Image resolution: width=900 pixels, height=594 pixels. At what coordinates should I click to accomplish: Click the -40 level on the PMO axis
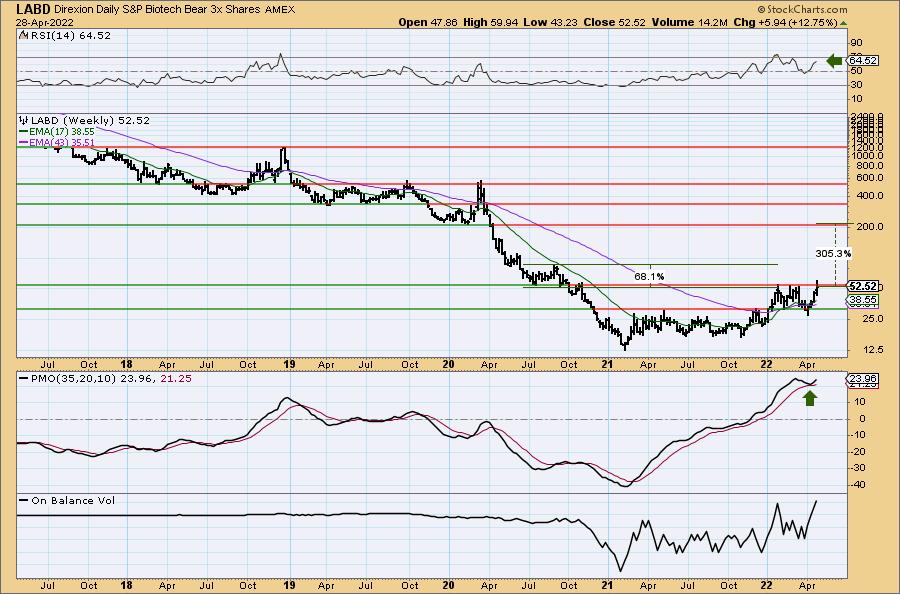tap(858, 484)
